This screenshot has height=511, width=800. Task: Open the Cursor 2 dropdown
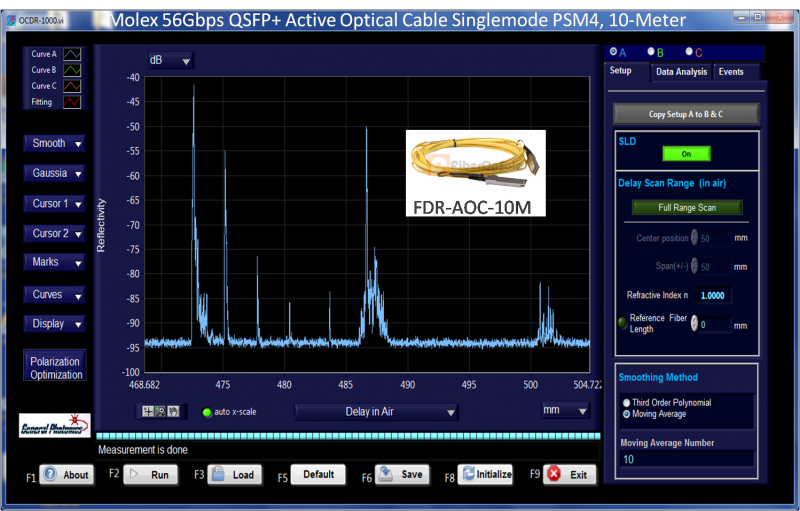click(x=55, y=233)
